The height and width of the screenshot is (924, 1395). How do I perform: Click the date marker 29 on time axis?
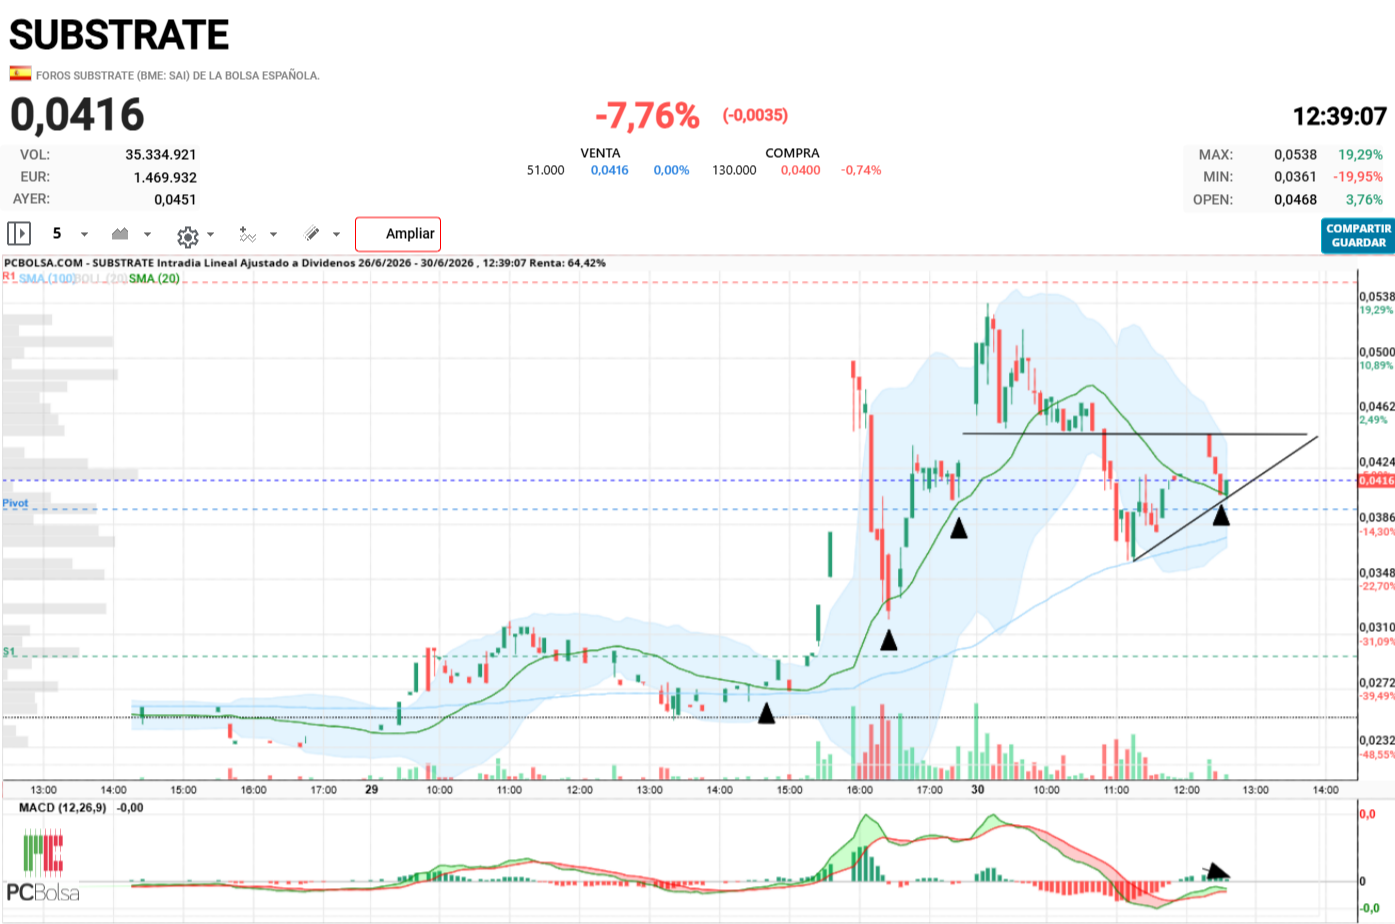(371, 789)
